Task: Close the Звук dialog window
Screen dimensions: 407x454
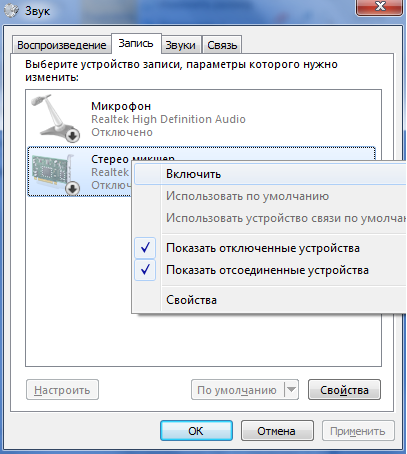Action: tap(379, 7)
